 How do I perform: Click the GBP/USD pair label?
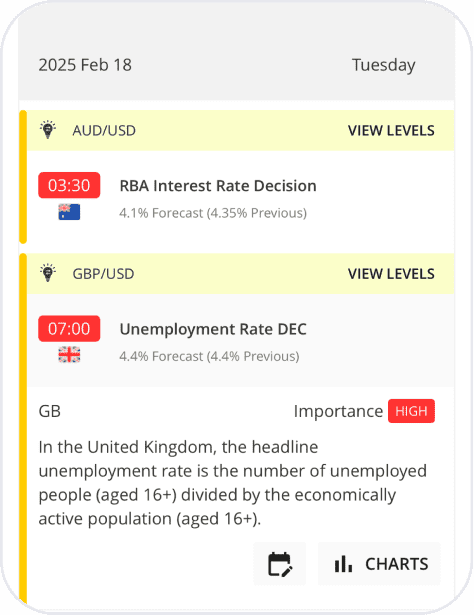(x=103, y=273)
